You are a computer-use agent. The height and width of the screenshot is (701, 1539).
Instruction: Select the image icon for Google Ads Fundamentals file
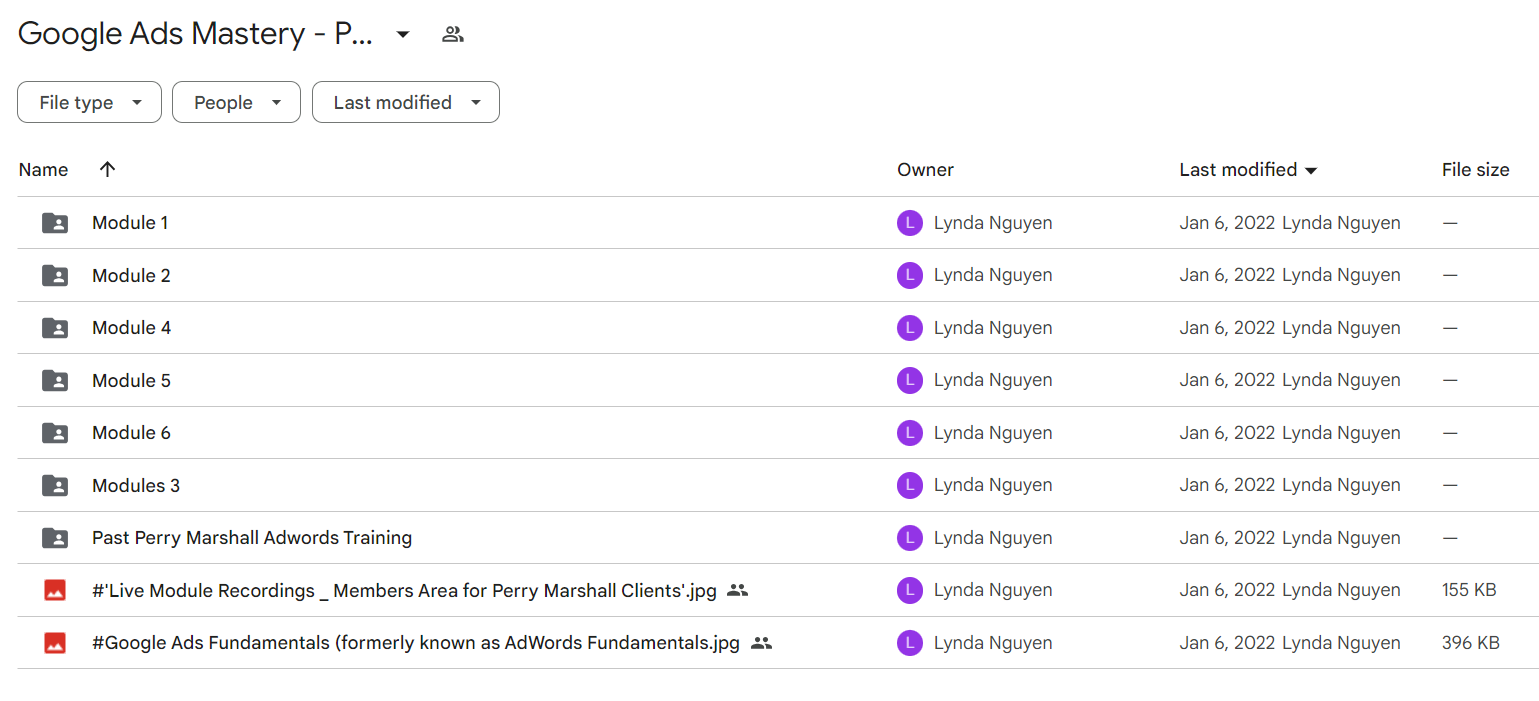[x=55, y=643]
